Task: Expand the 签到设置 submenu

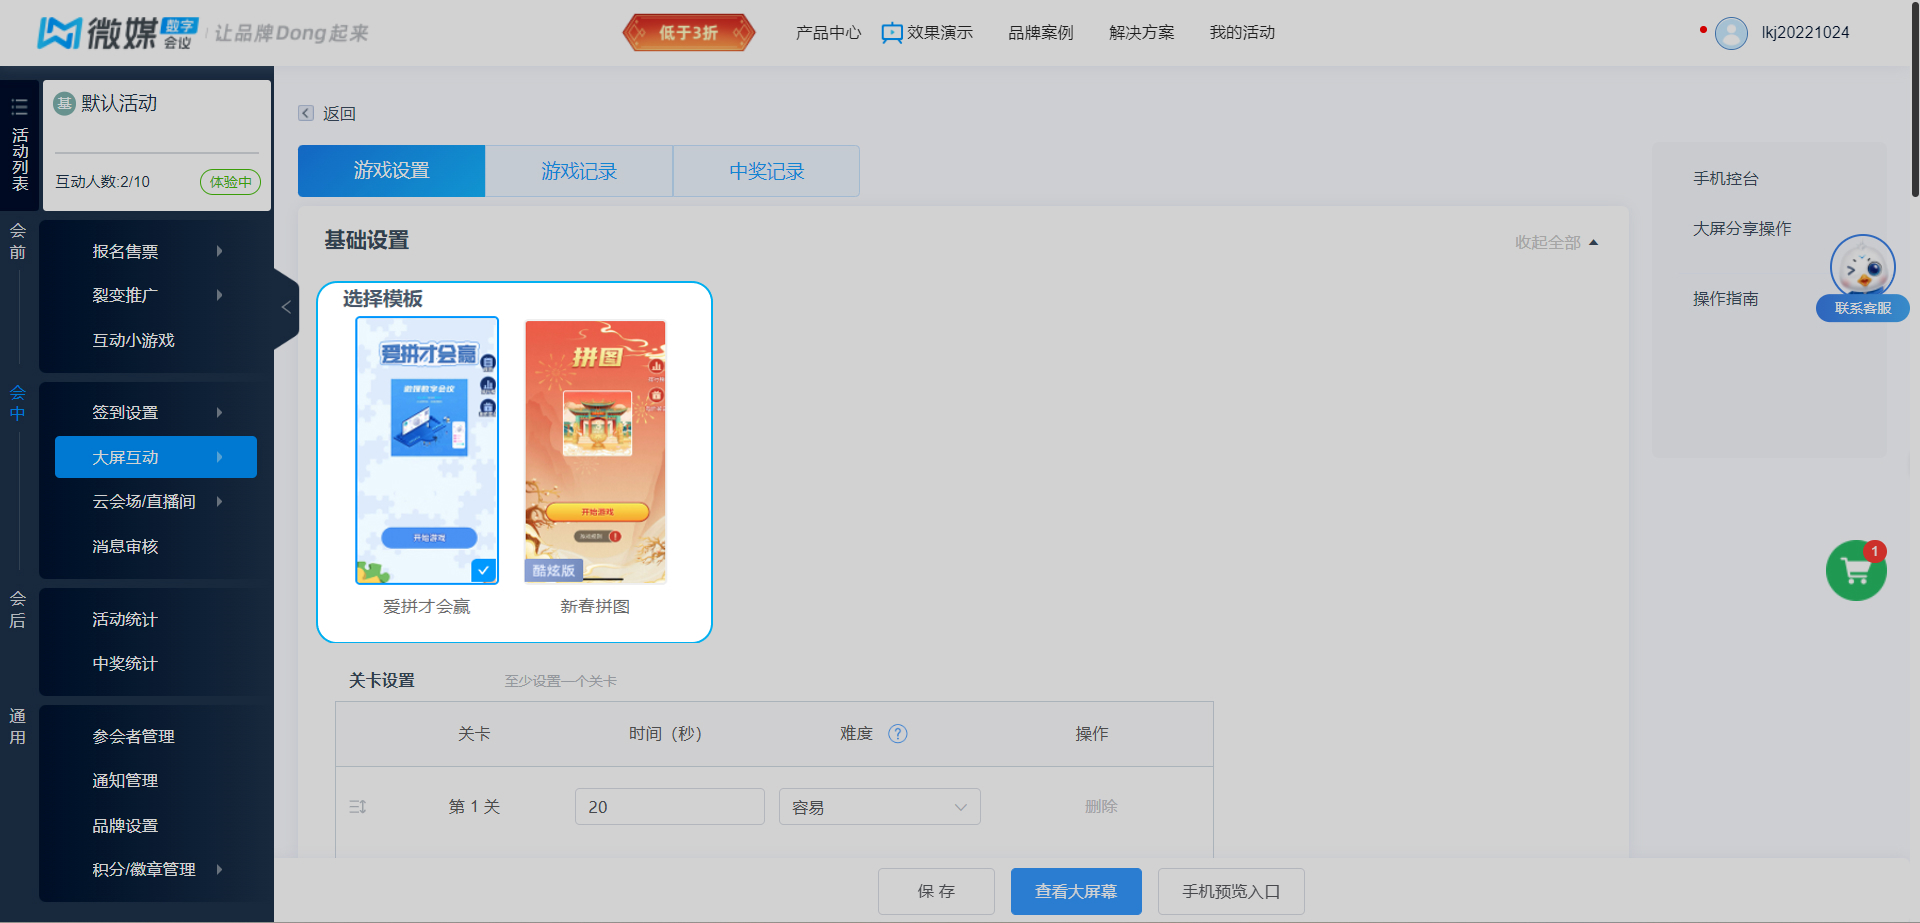Action: tap(219, 412)
